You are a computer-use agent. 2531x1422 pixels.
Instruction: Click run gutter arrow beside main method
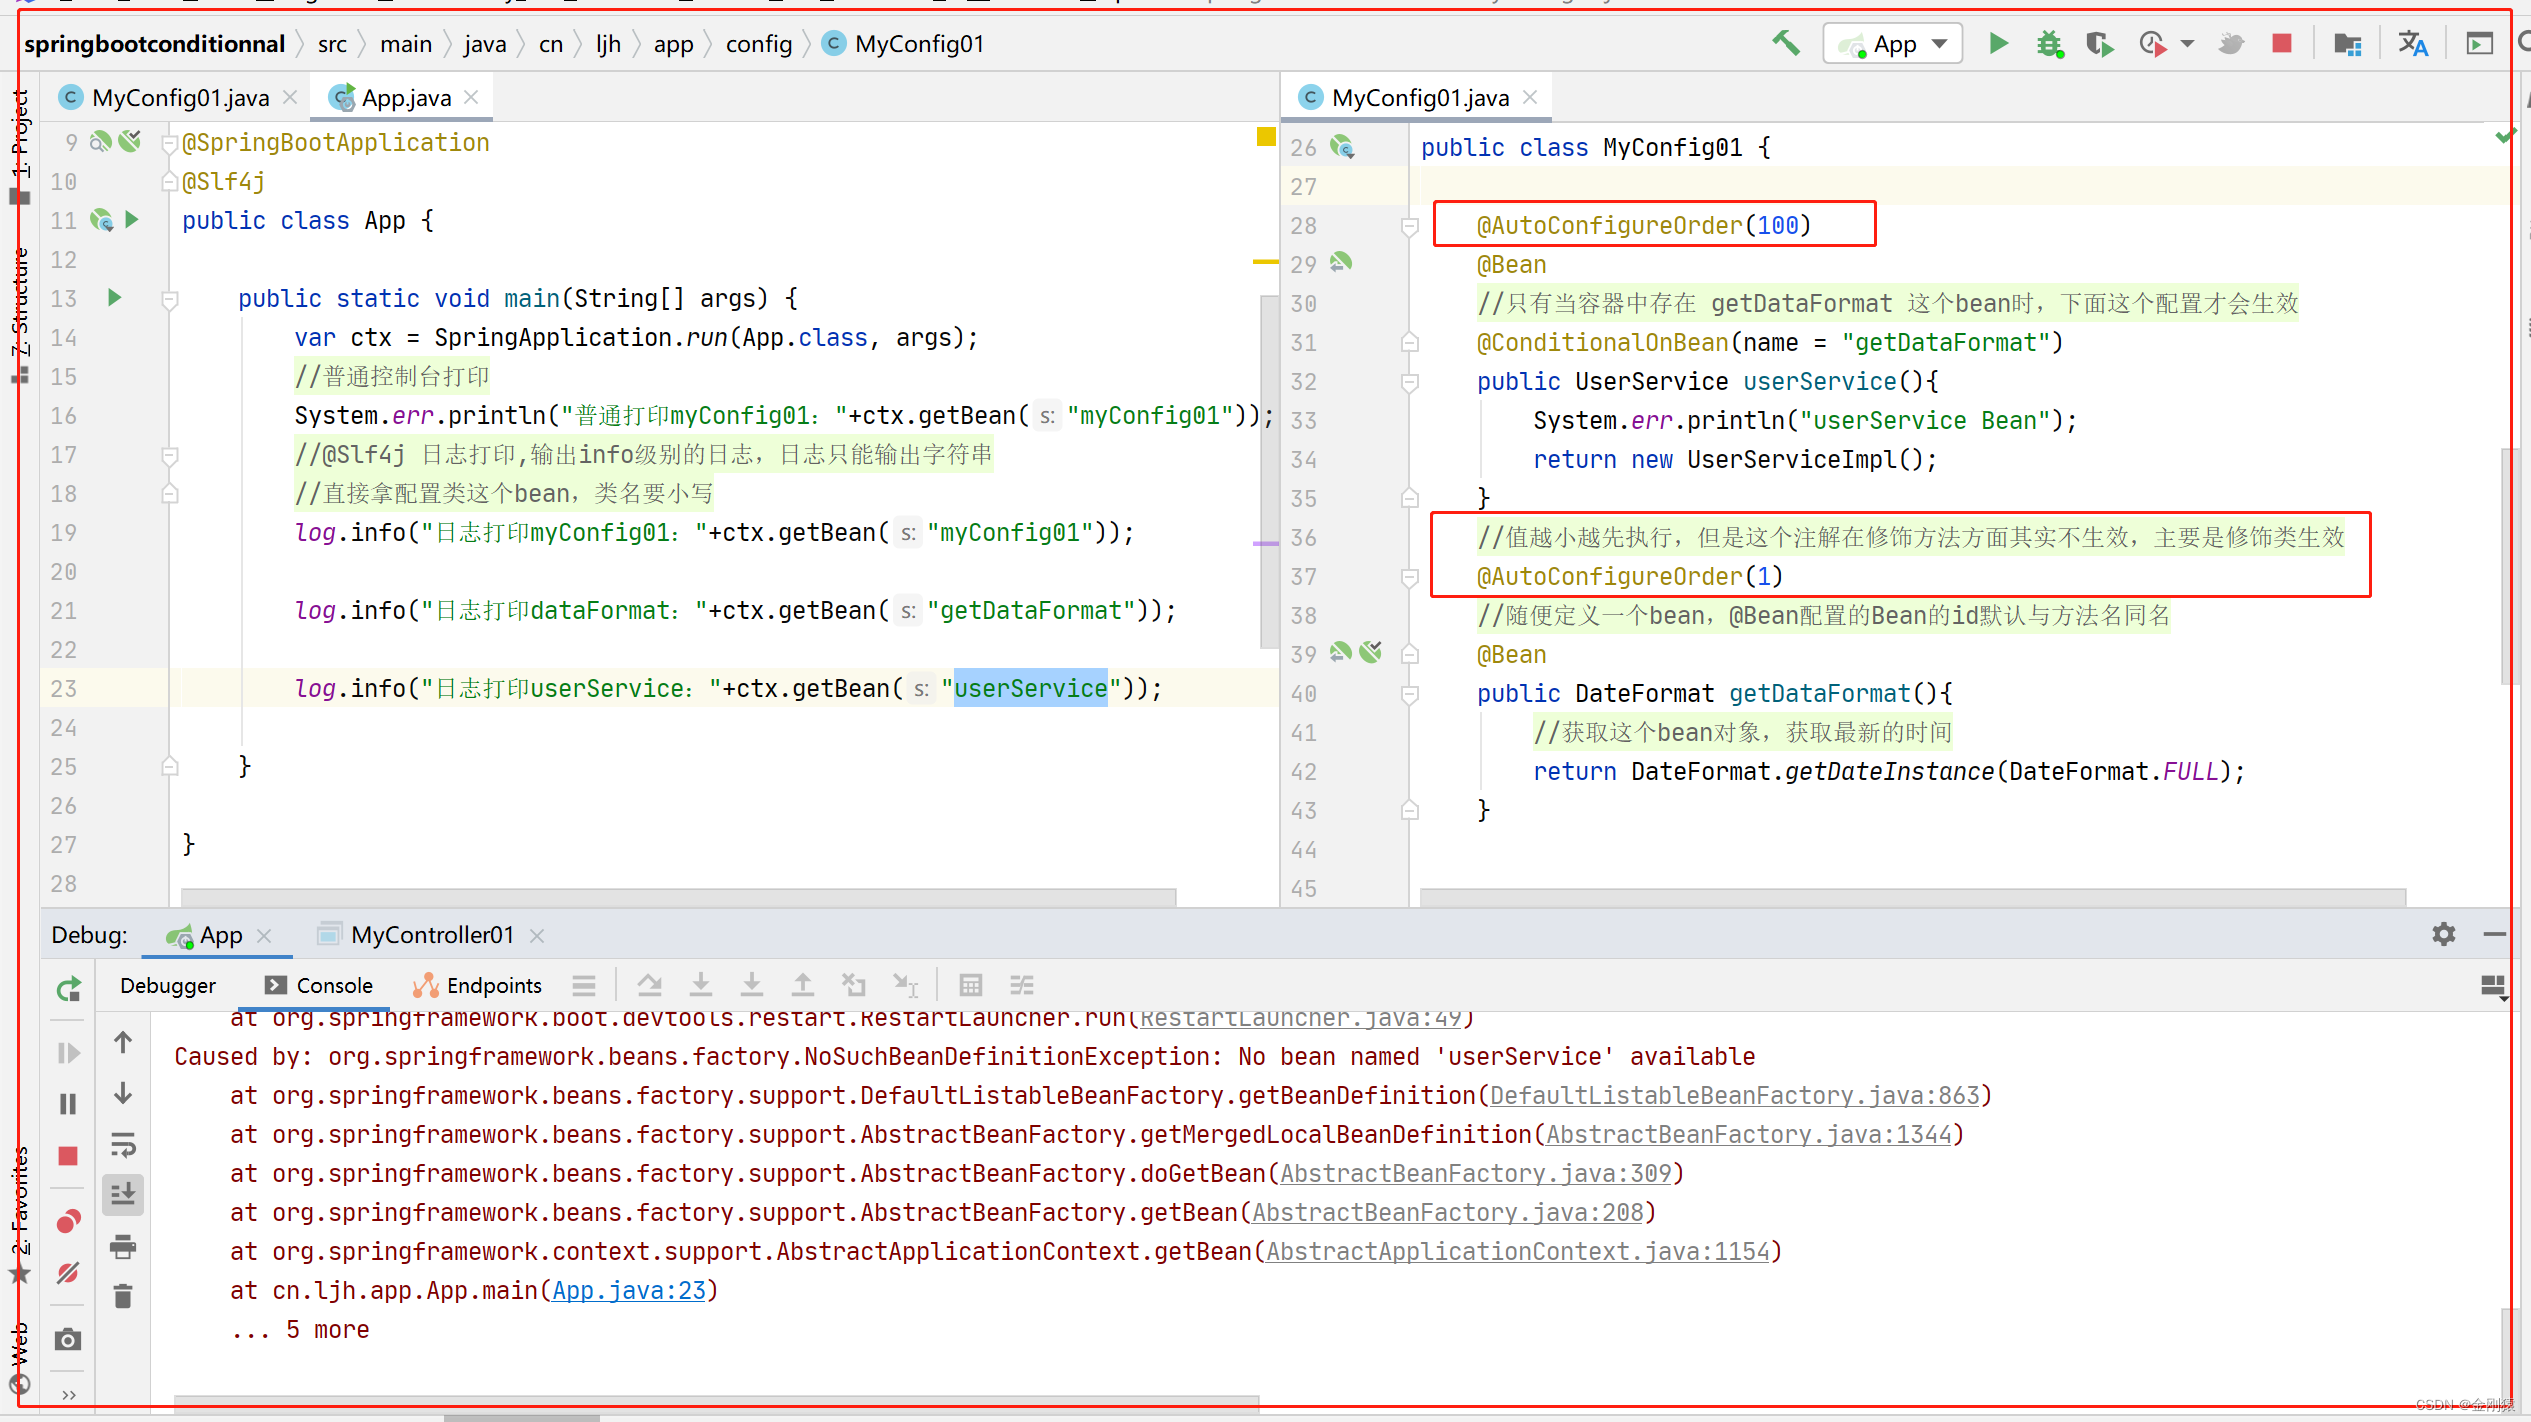coord(114,297)
